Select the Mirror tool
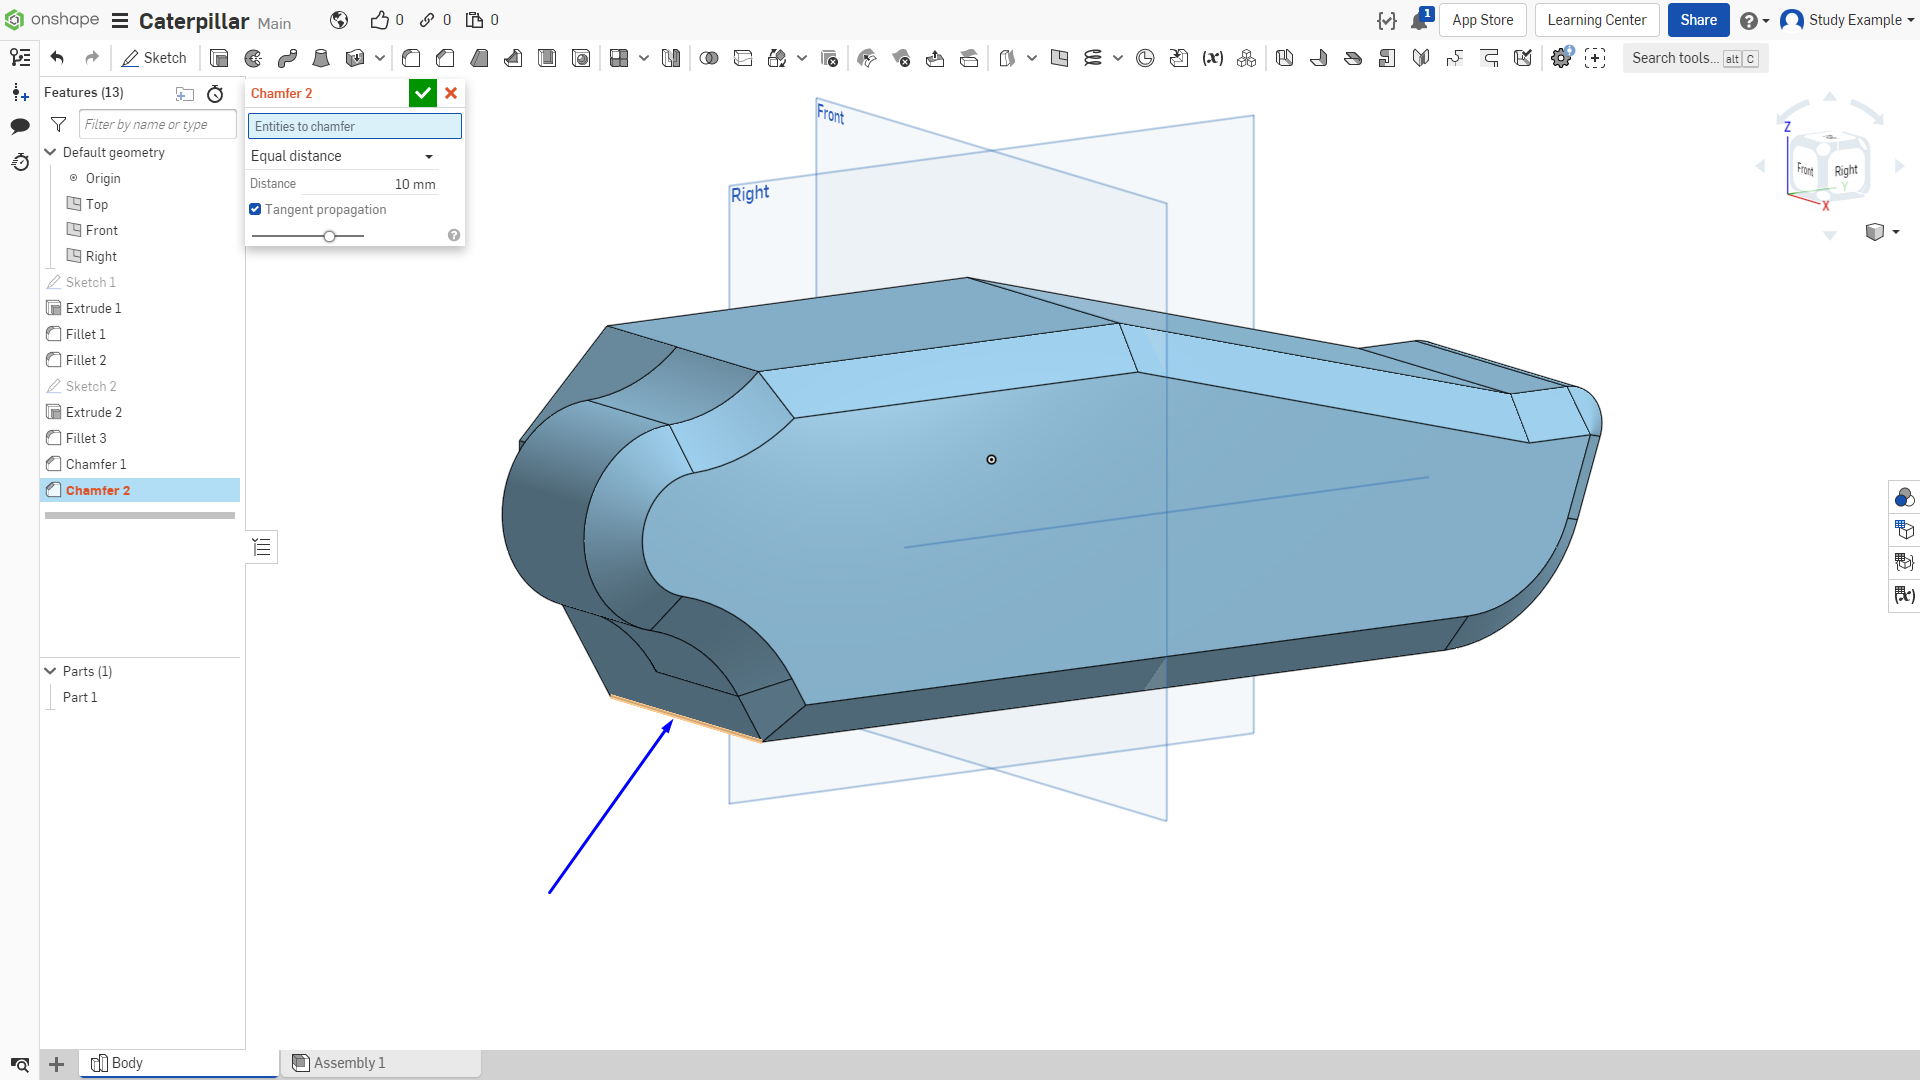 (671, 58)
